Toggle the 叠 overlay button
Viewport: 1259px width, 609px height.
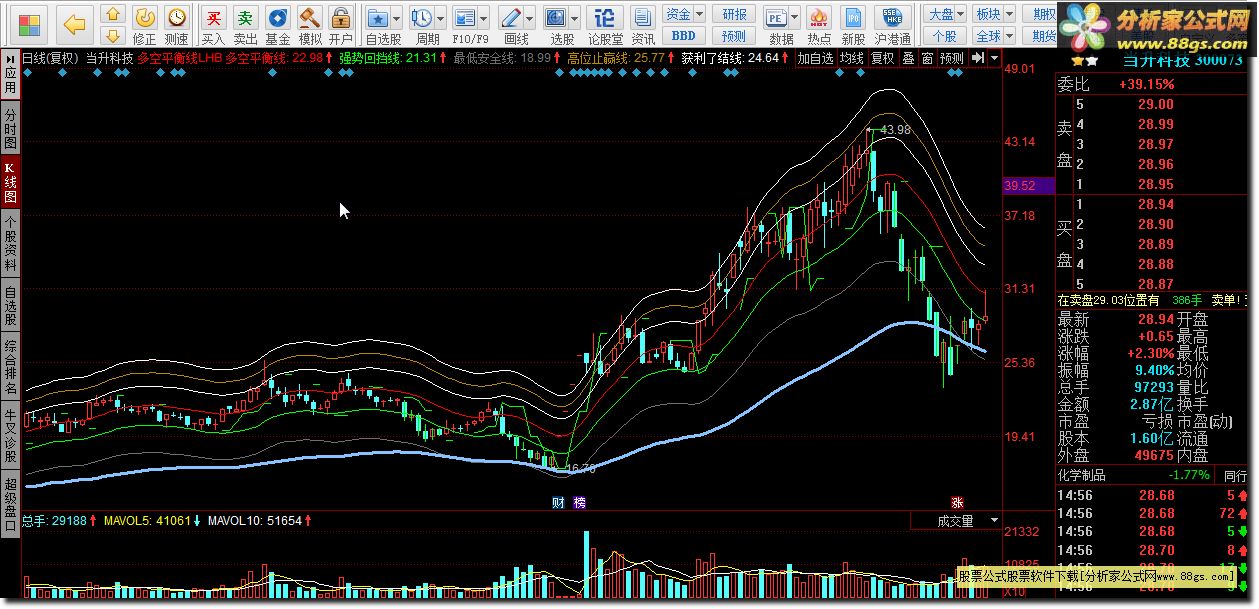tap(908, 58)
